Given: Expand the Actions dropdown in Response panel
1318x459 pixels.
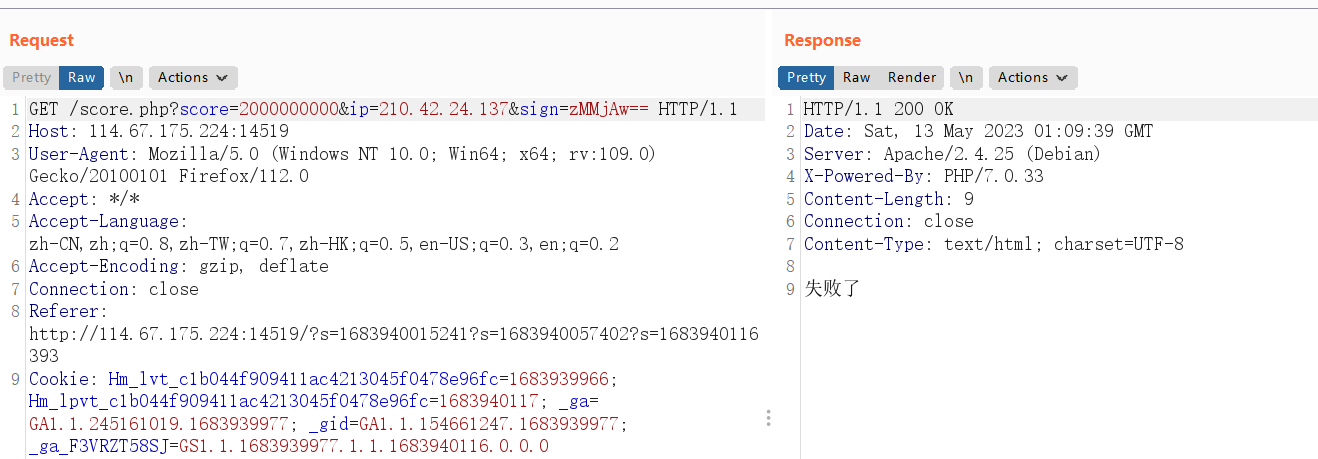Looking at the screenshot, I should point(1033,78).
